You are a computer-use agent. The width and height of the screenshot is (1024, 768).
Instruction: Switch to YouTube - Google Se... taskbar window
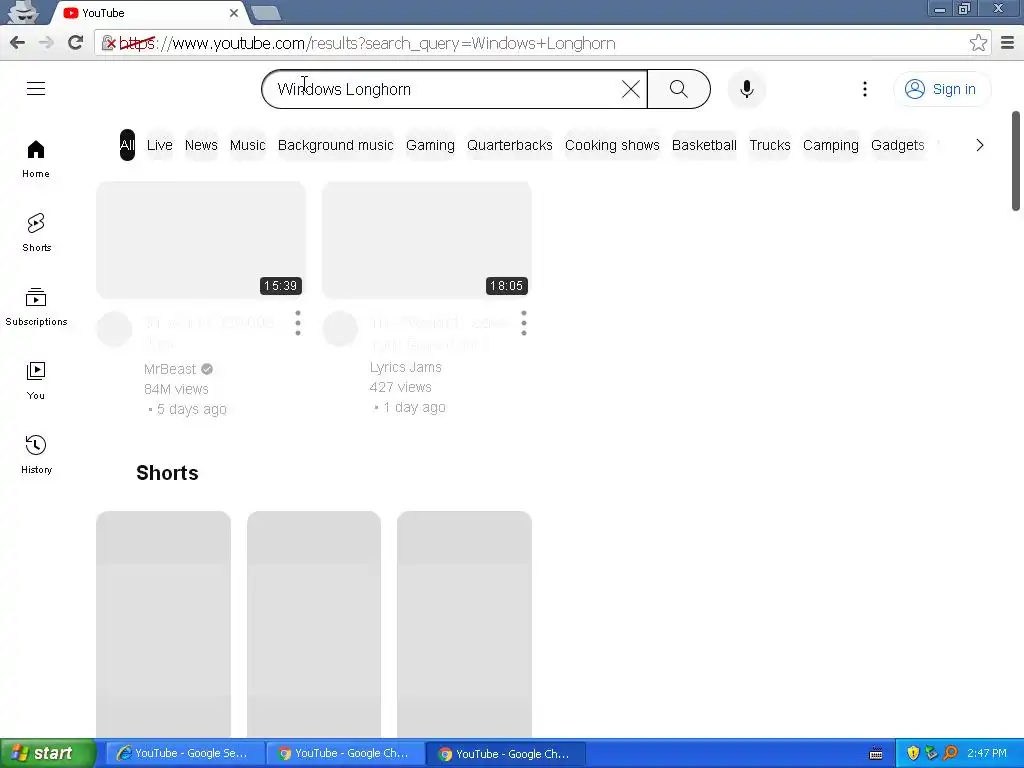[185, 754]
